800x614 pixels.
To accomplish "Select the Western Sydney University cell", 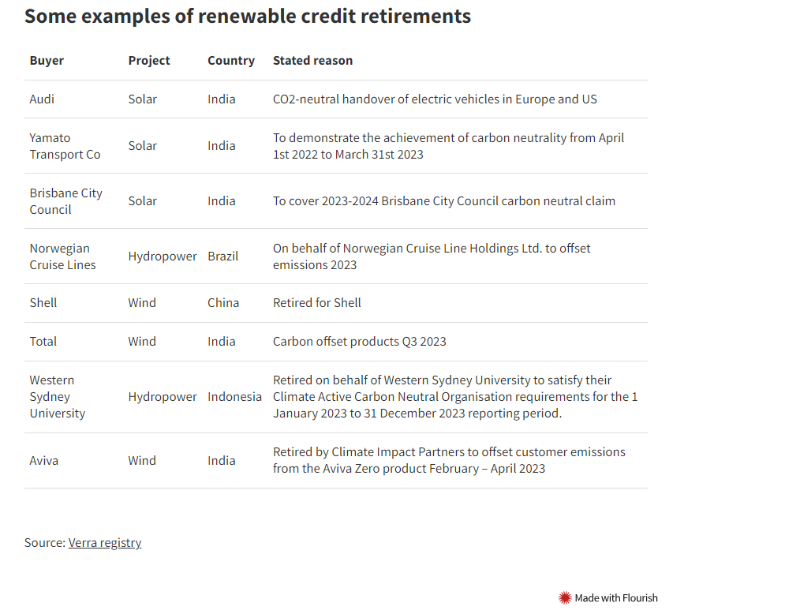I will (x=57, y=397).
